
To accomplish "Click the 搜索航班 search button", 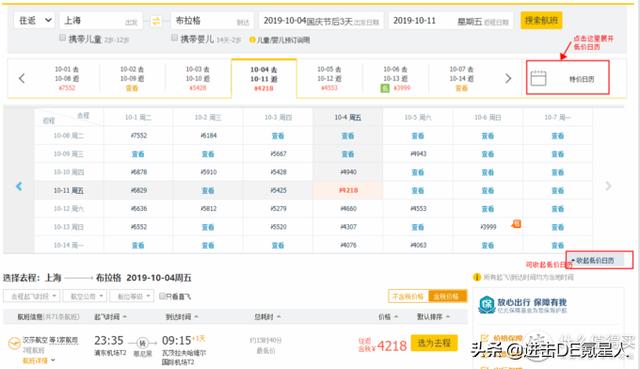I will point(541,20).
